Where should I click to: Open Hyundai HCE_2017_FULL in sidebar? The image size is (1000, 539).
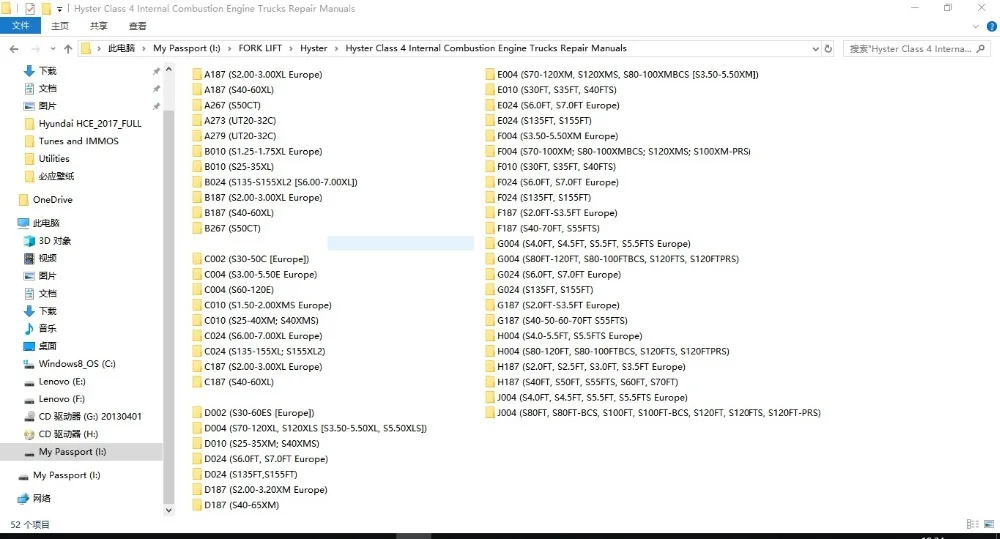coord(89,123)
